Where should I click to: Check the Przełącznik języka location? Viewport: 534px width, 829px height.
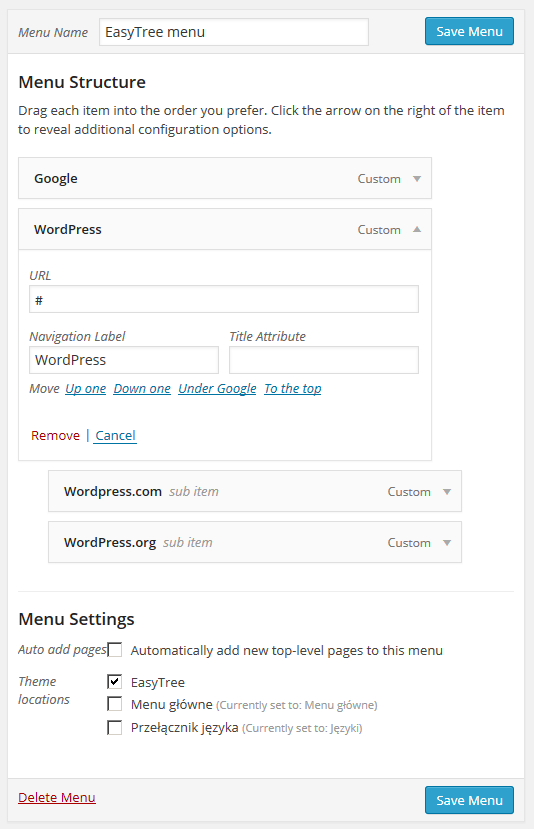click(115, 727)
